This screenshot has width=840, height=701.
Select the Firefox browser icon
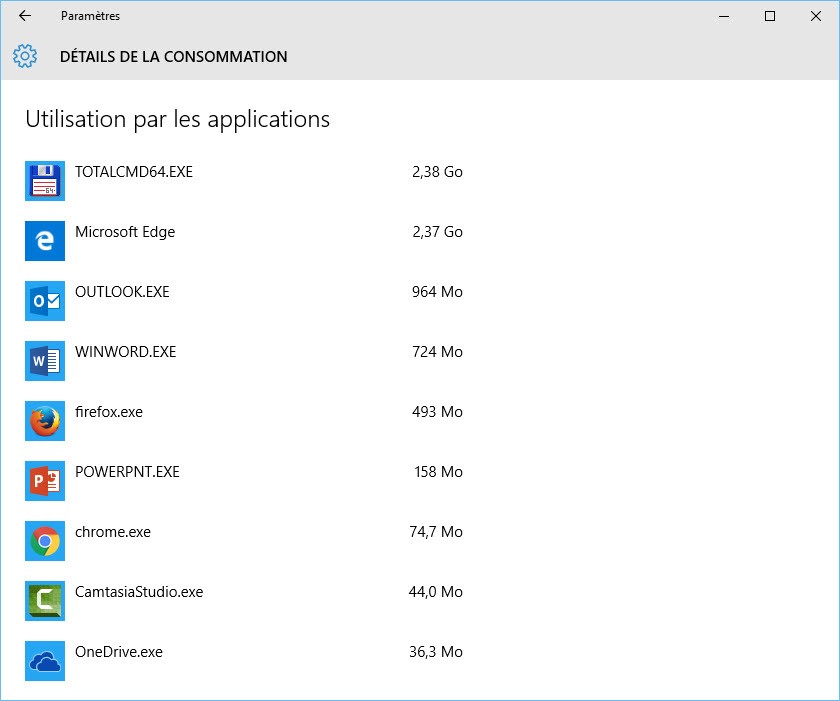pos(44,421)
